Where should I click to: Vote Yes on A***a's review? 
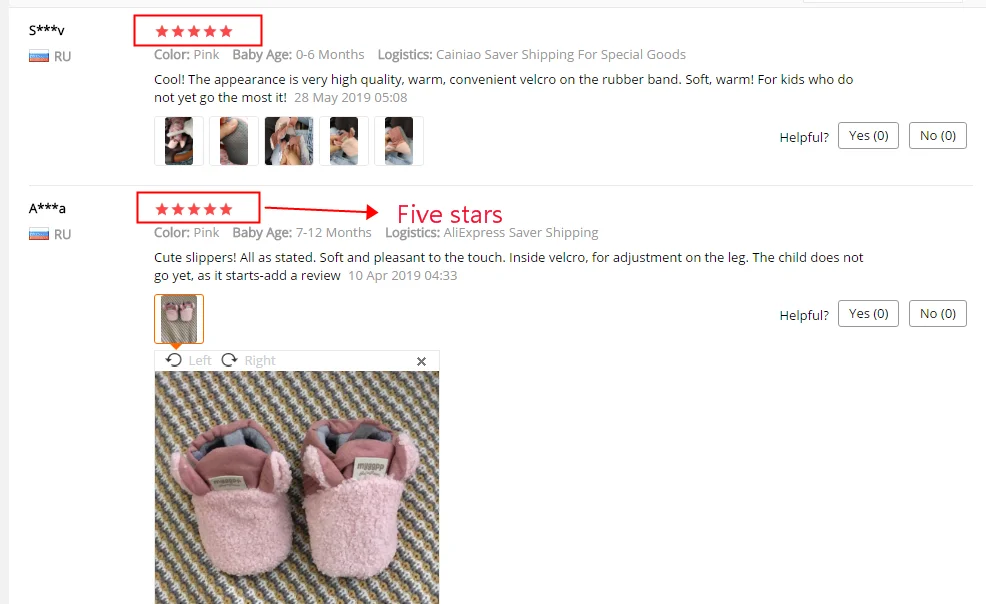(868, 314)
